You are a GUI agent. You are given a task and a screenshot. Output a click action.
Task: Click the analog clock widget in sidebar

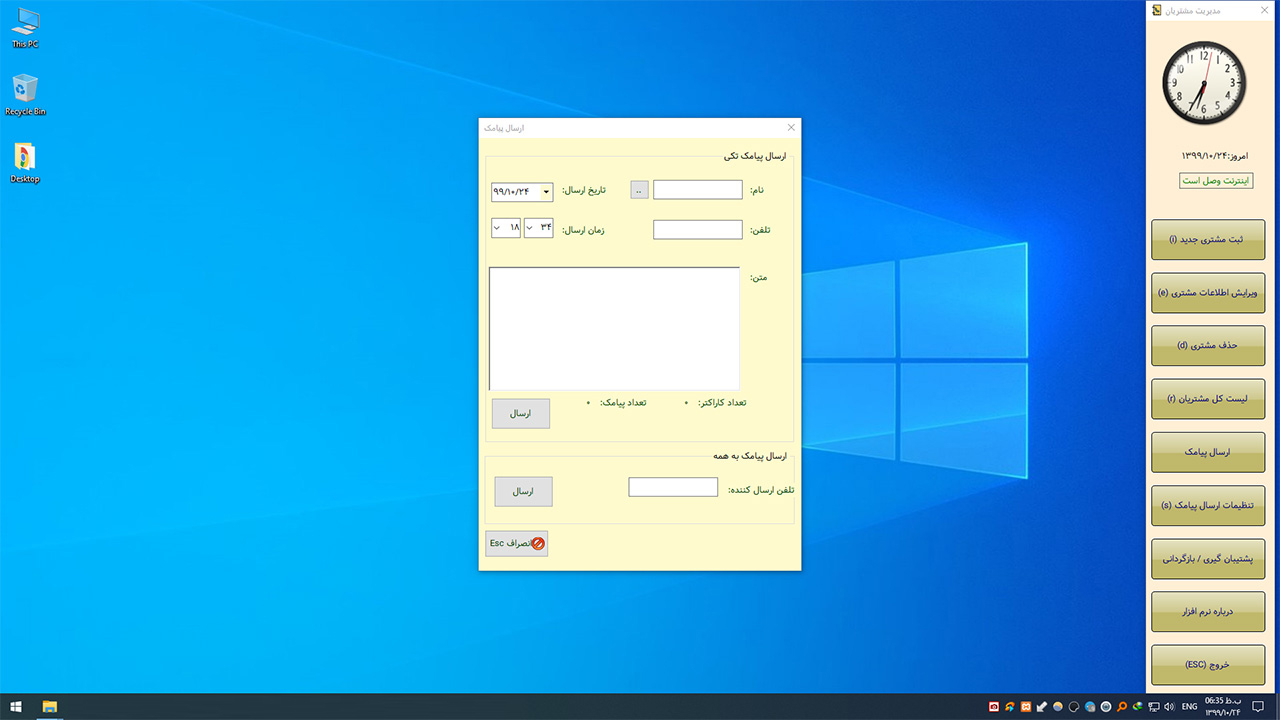coord(1204,83)
